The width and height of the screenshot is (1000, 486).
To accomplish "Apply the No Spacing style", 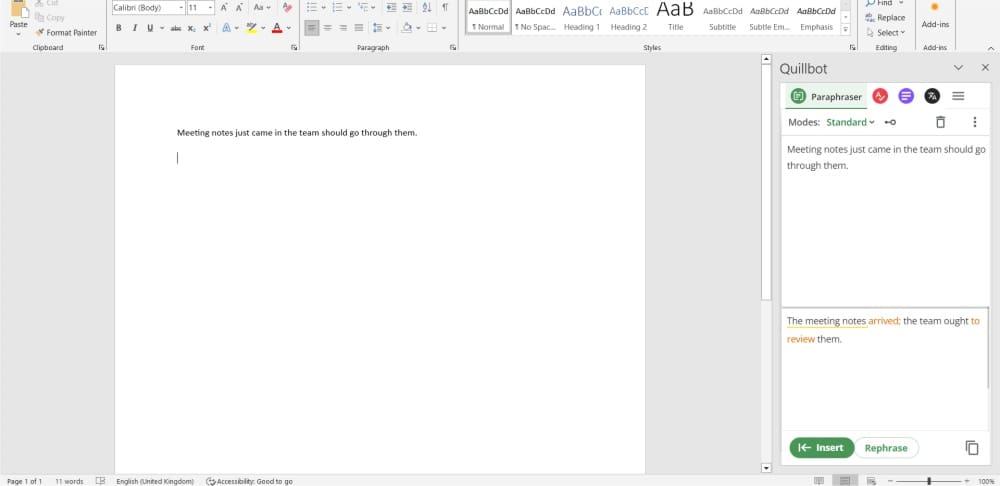I will point(535,18).
